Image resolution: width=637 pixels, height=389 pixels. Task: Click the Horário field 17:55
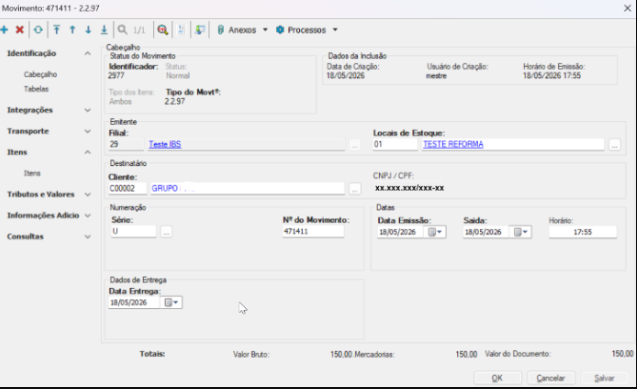[x=583, y=232]
